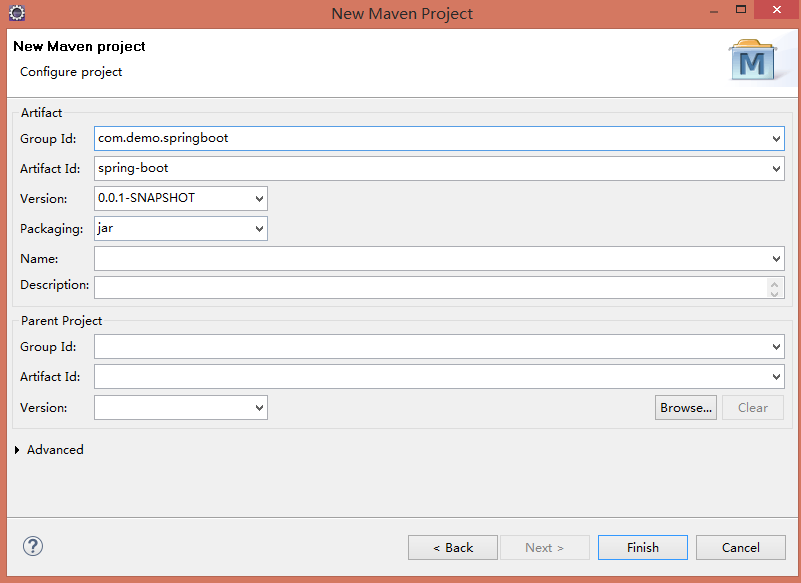Open the Parent Project Group Id dropdown arrow

pyautogui.click(x=776, y=347)
